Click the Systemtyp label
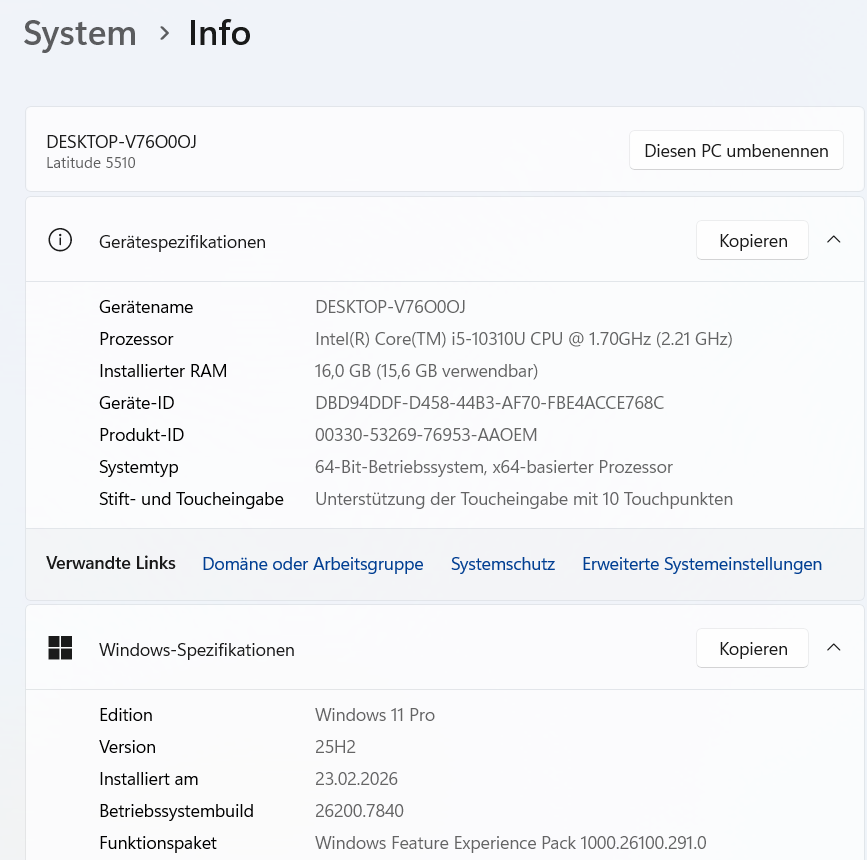 139,467
